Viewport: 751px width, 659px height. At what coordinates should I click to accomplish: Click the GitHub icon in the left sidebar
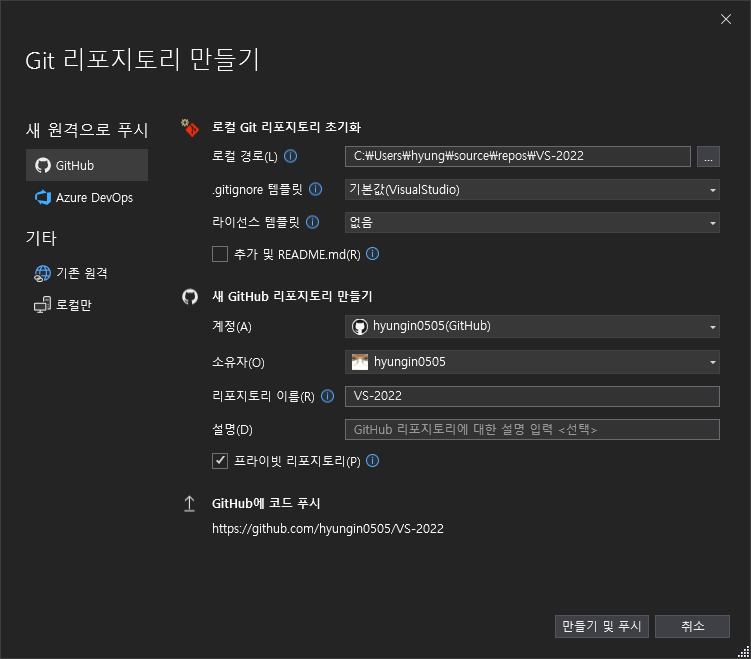(x=43, y=165)
